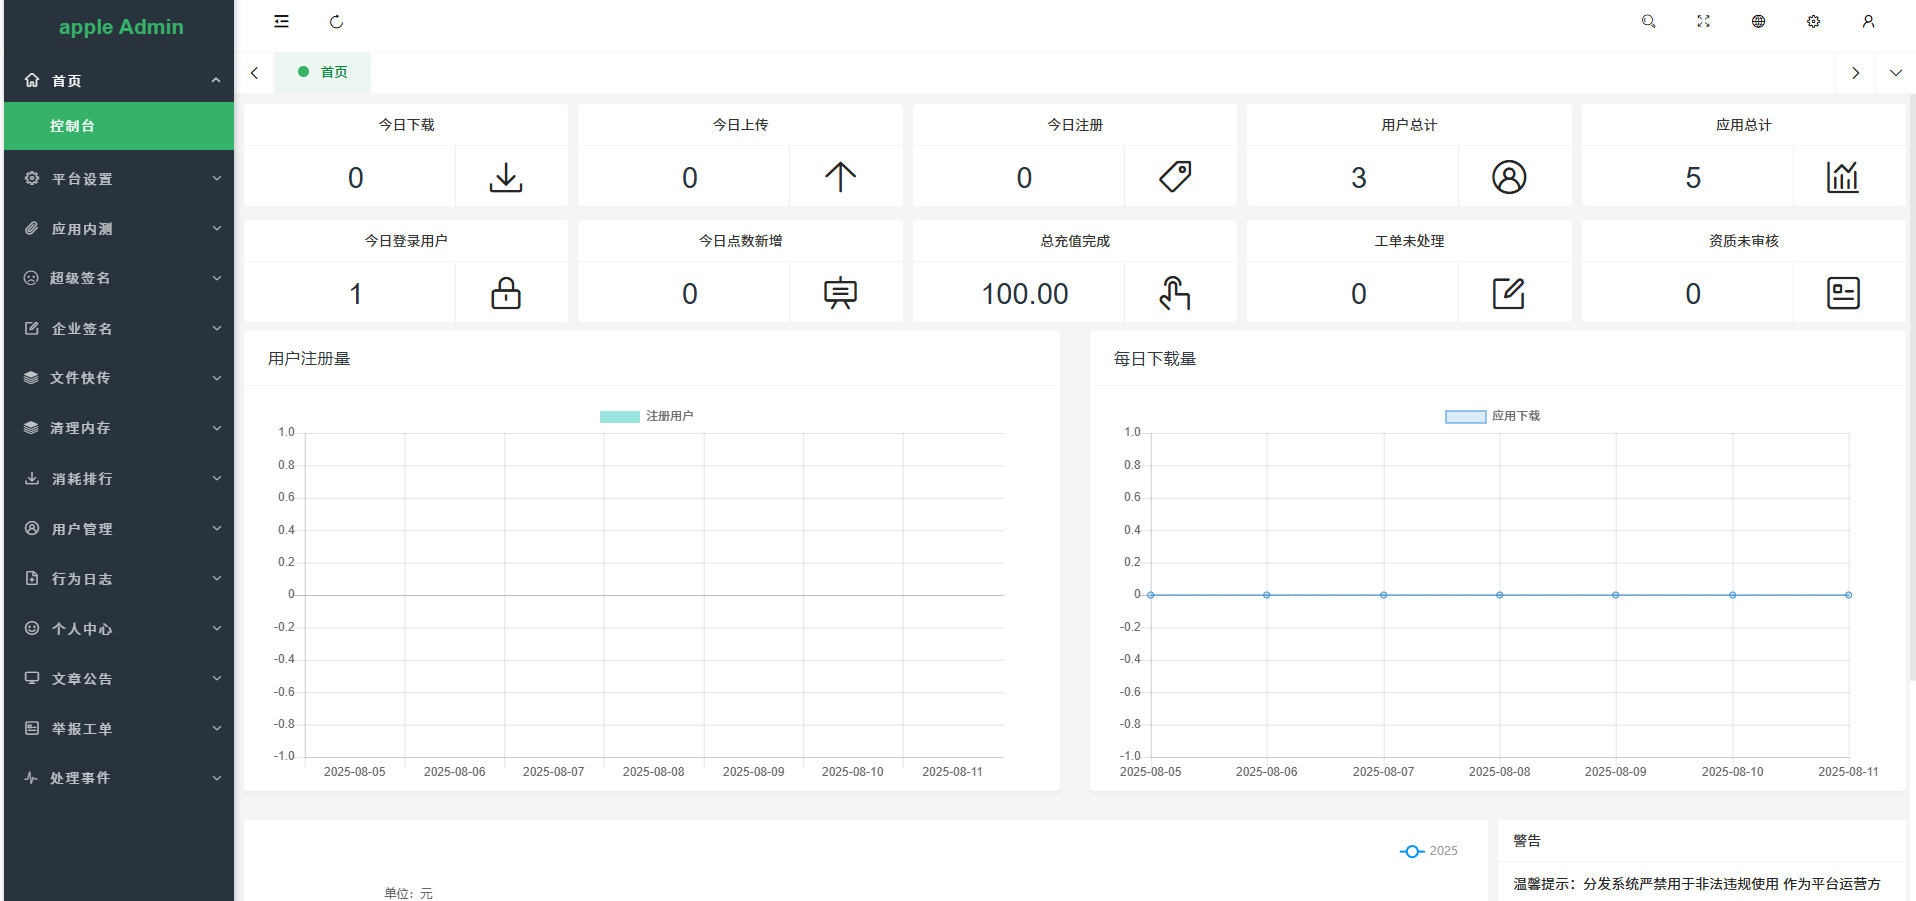Viewport: 1916px width, 901px height.
Task: Switch to the 首页 tab
Action: coord(323,73)
